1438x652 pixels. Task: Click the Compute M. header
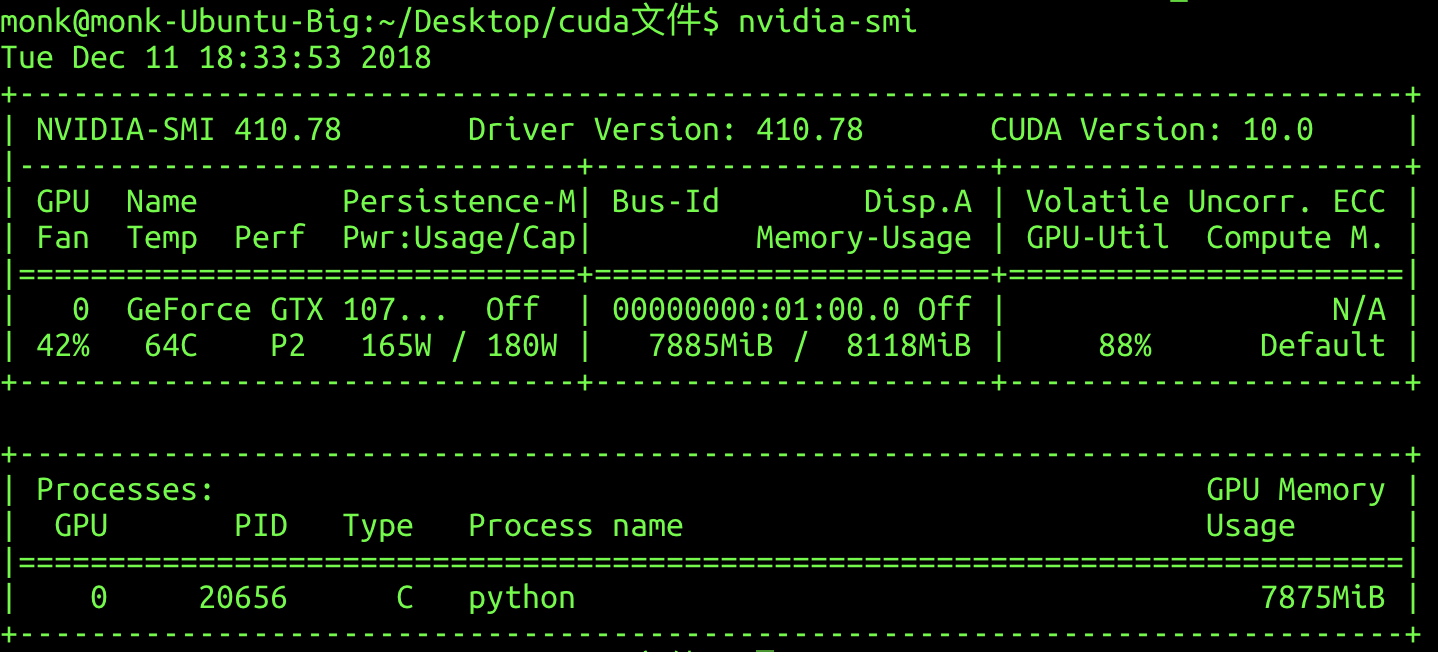click(x=1295, y=238)
